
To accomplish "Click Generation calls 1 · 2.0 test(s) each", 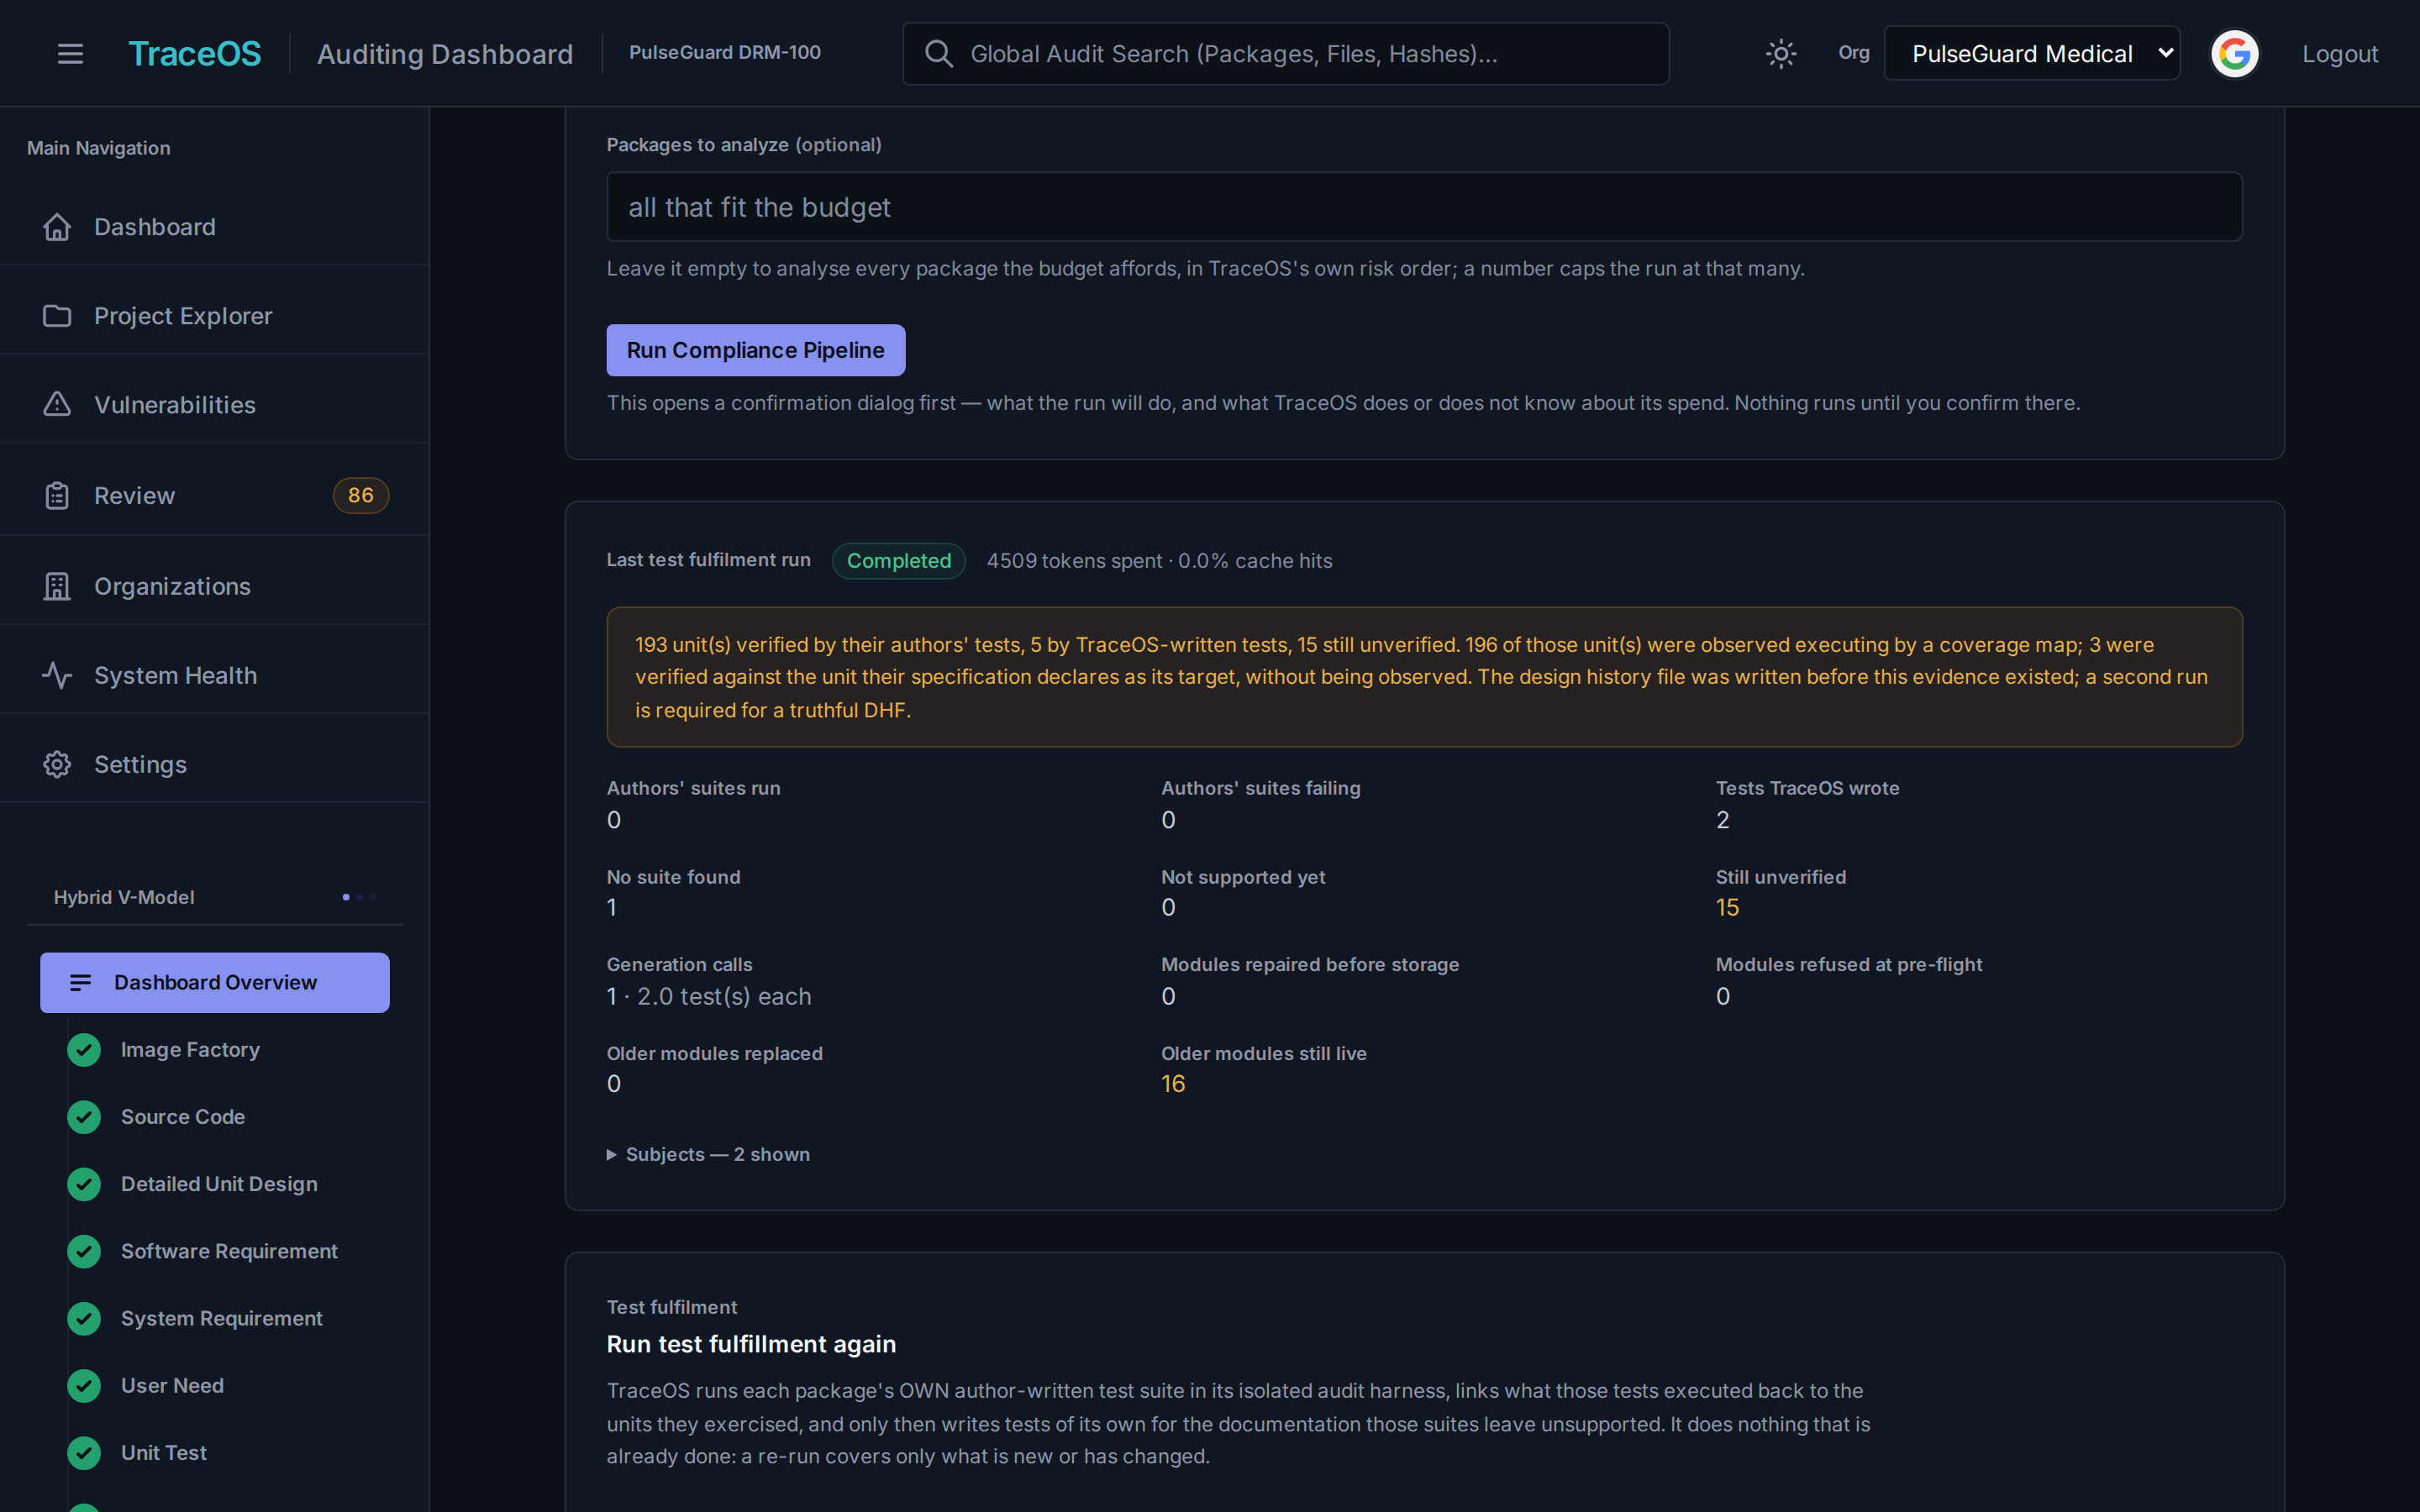I will [x=709, y=997].
